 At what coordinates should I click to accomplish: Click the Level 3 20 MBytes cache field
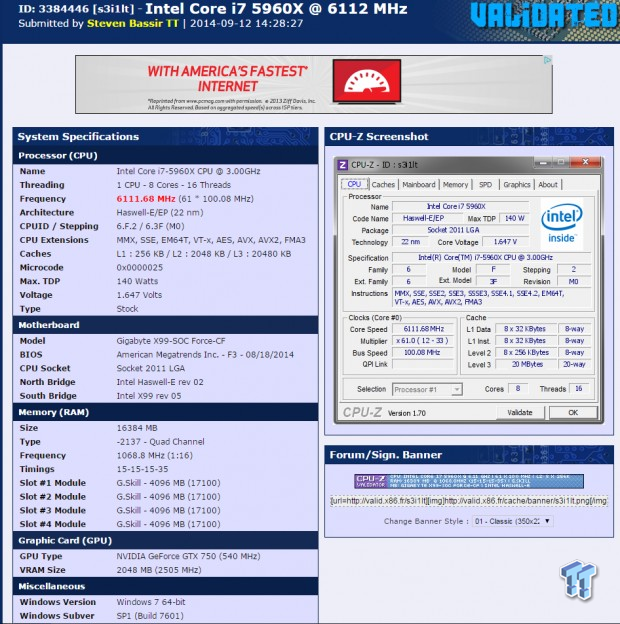point(526,365)
